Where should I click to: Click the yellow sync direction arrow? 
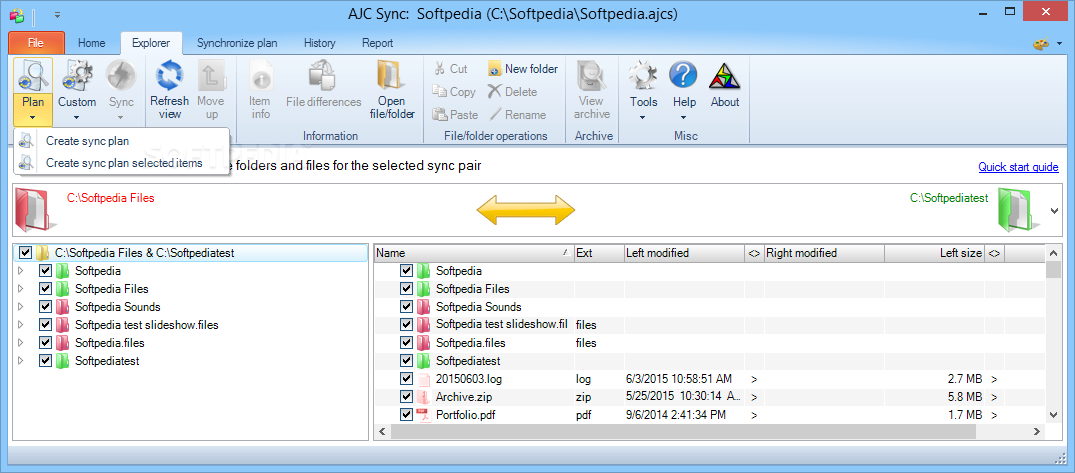pyautogui.click(x=525, y=209)
